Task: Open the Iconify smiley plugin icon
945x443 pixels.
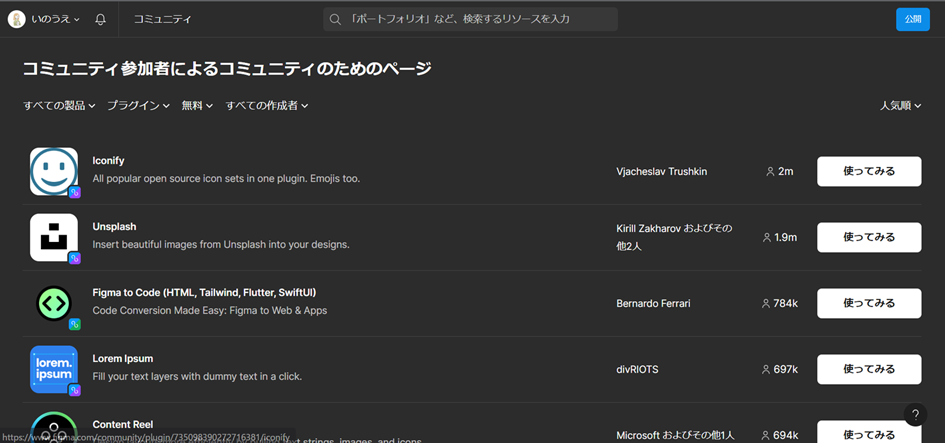Action: [54, 172]
